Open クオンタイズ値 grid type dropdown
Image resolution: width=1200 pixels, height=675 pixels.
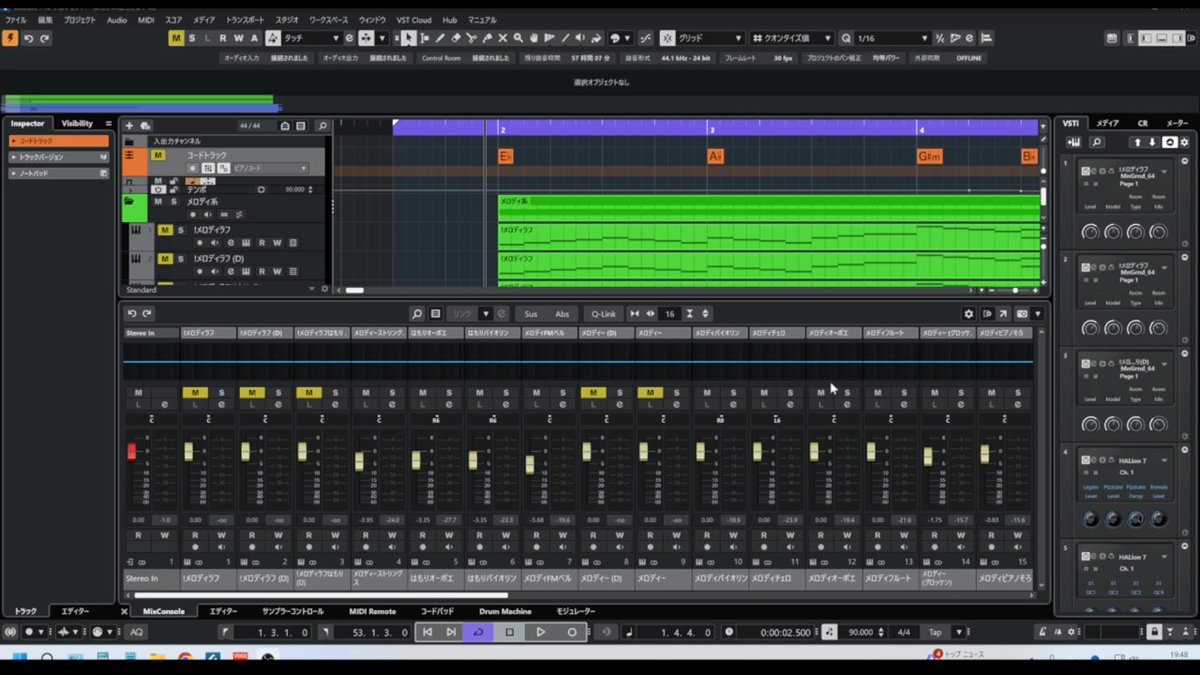792,38
